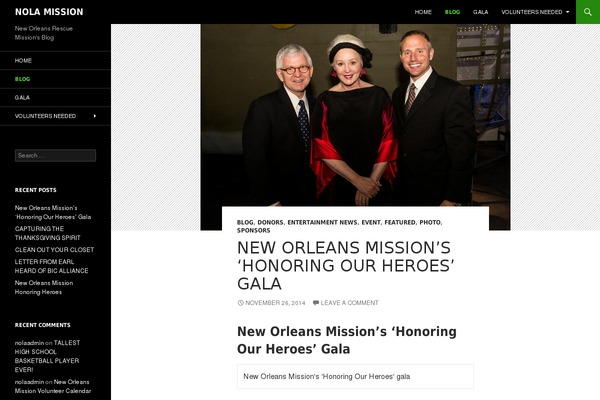Focus the sidebar Search field
Image resolution: width=600 pixels, height=400 pixels.
55,155
